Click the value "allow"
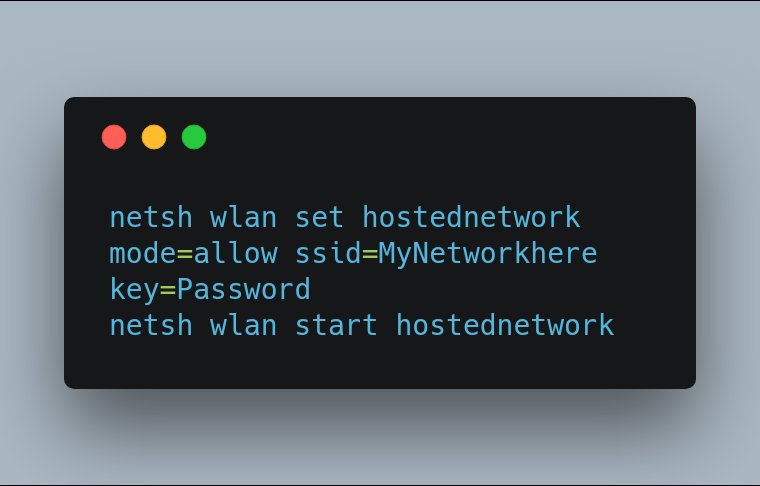Viewport: 760px width, 486px height. tap(236, 253)
